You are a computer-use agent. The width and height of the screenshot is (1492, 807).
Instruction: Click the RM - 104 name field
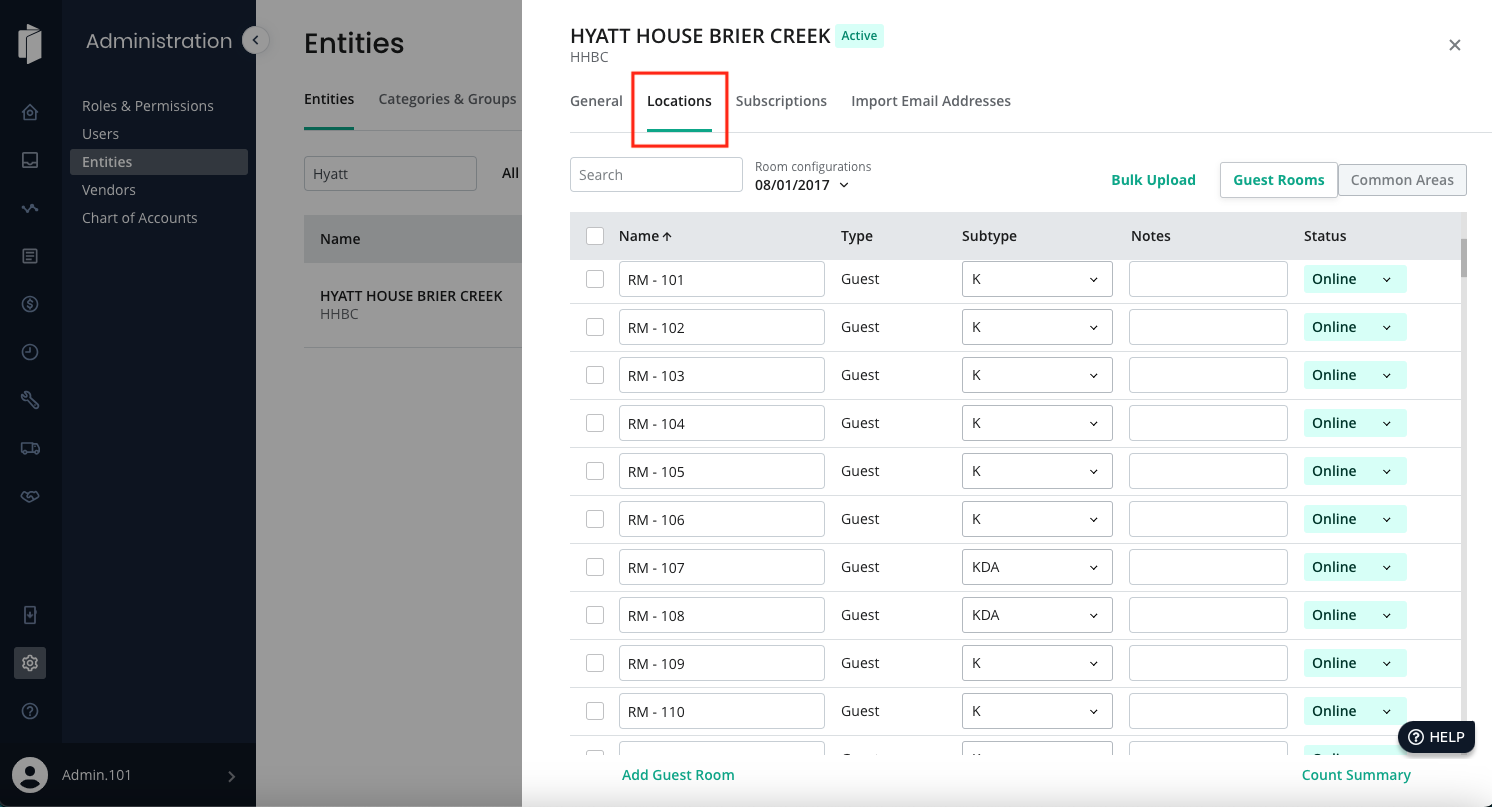(722, 423)
